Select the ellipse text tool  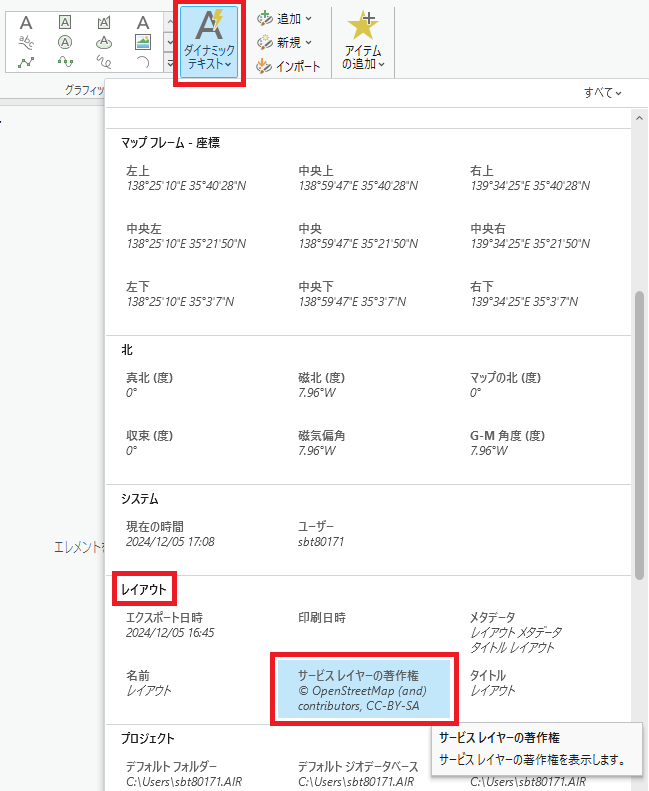[104, 42]
